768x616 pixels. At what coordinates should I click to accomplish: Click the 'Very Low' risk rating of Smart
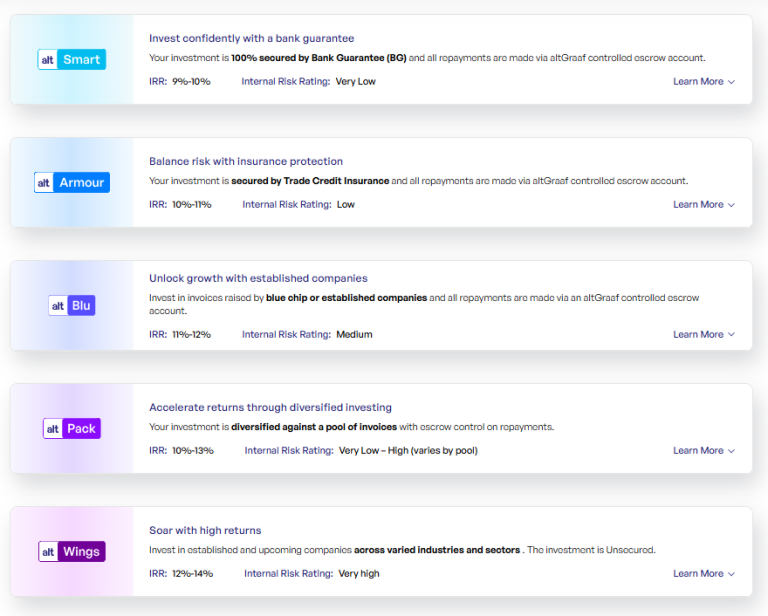[x=356, y=81]
